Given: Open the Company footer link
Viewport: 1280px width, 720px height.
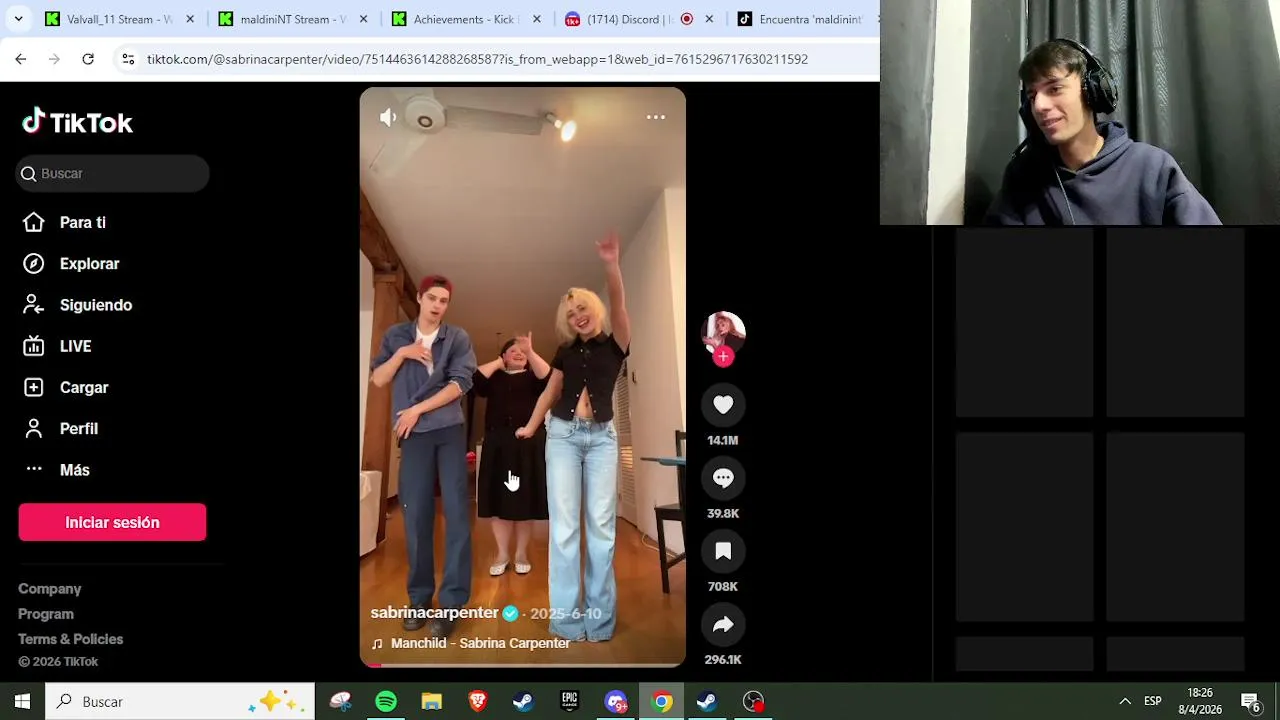Looking at the screenshot, I should pyautogui.click(x=50, y=589).
